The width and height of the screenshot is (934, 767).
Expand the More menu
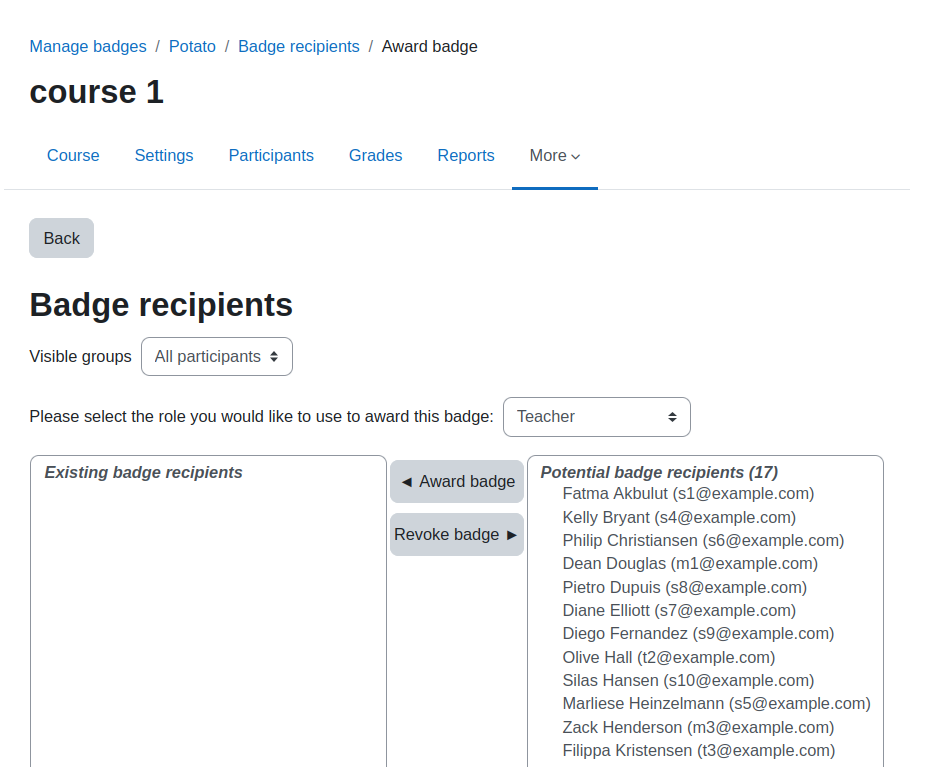pos(555,155)
